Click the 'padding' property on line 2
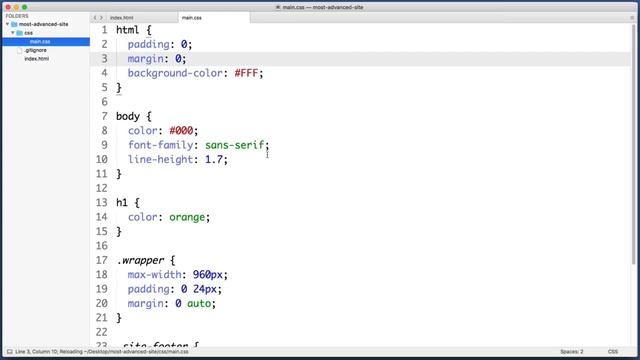The width and height of the screenshot is (640, 360). coord(149,44)
